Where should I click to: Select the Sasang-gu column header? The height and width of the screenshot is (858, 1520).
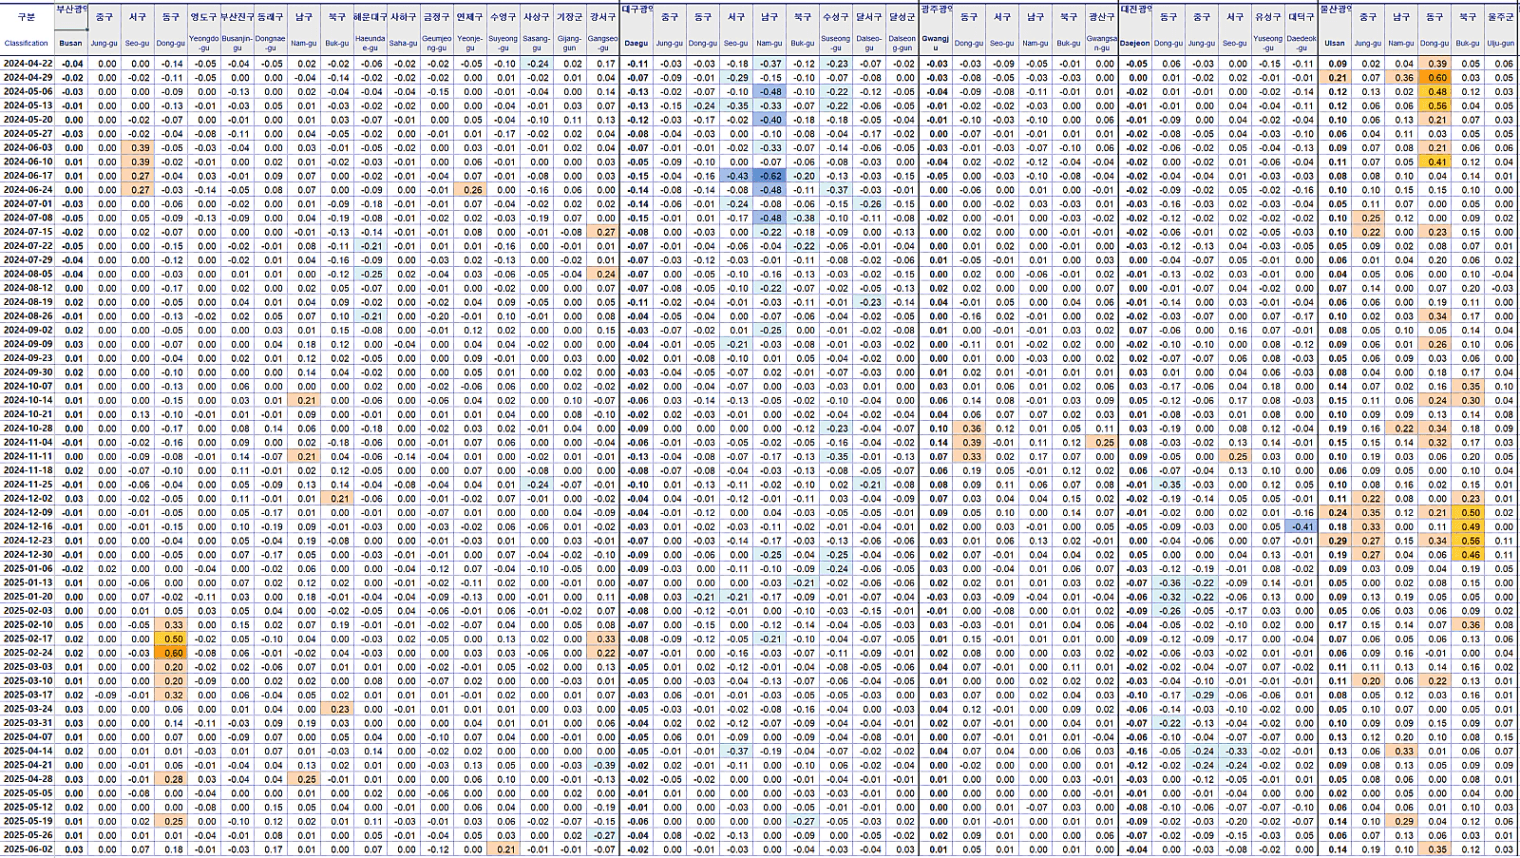click(x=537, y=43)
